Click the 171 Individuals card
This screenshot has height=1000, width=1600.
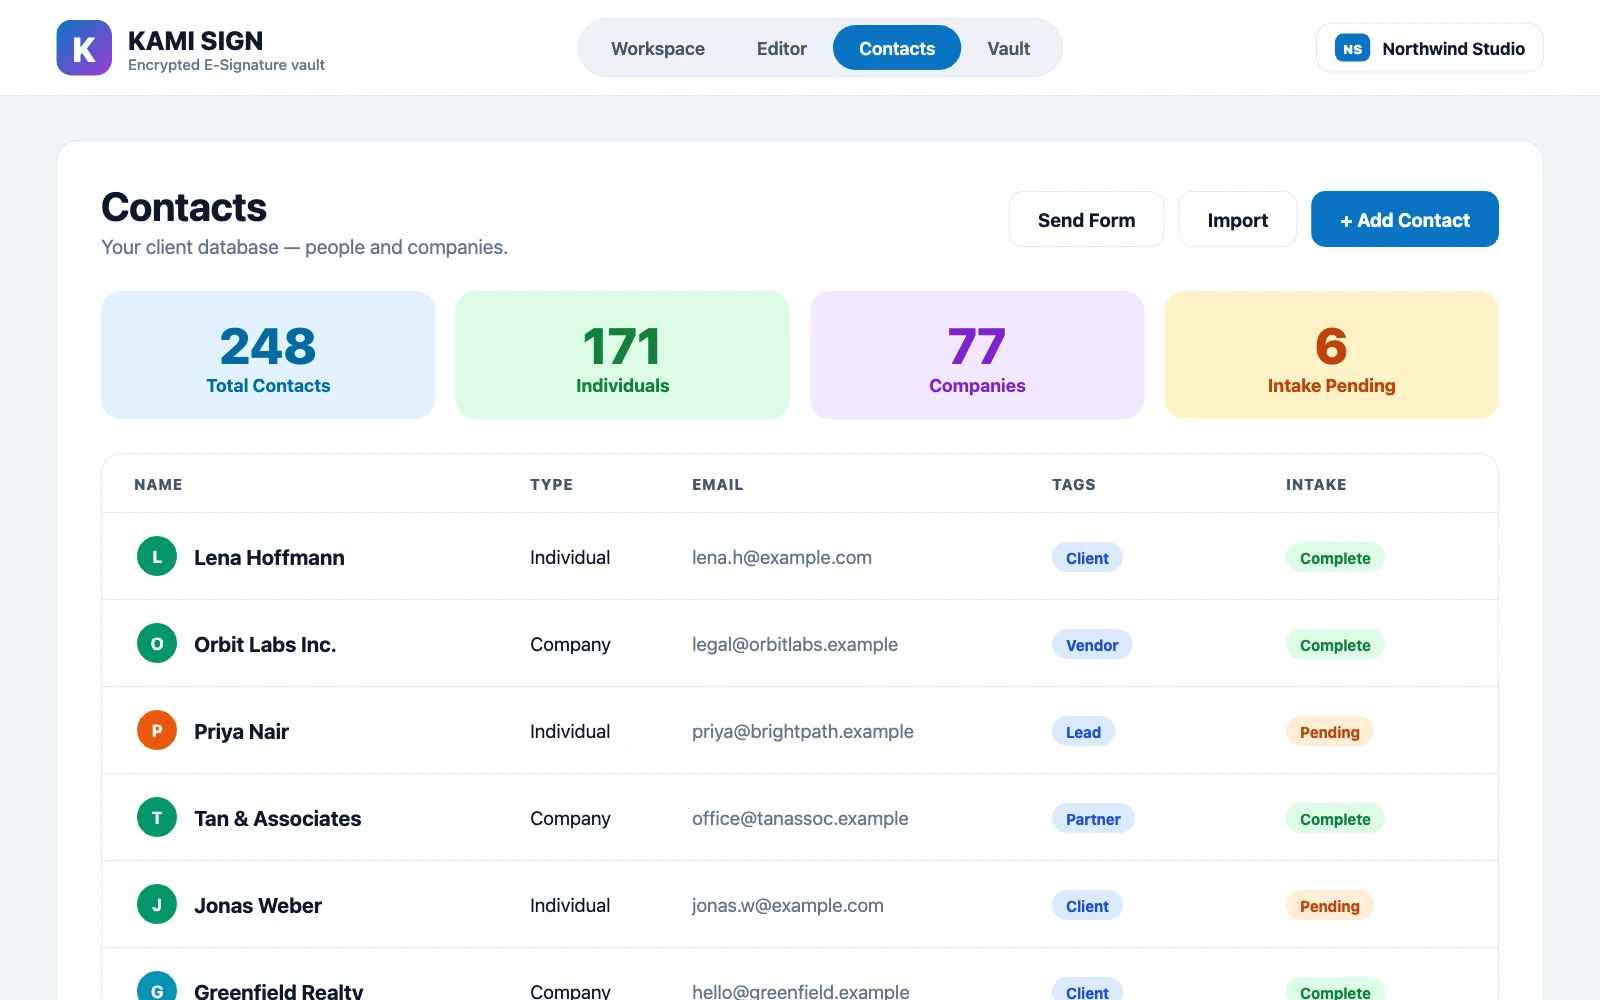(623, 355)
